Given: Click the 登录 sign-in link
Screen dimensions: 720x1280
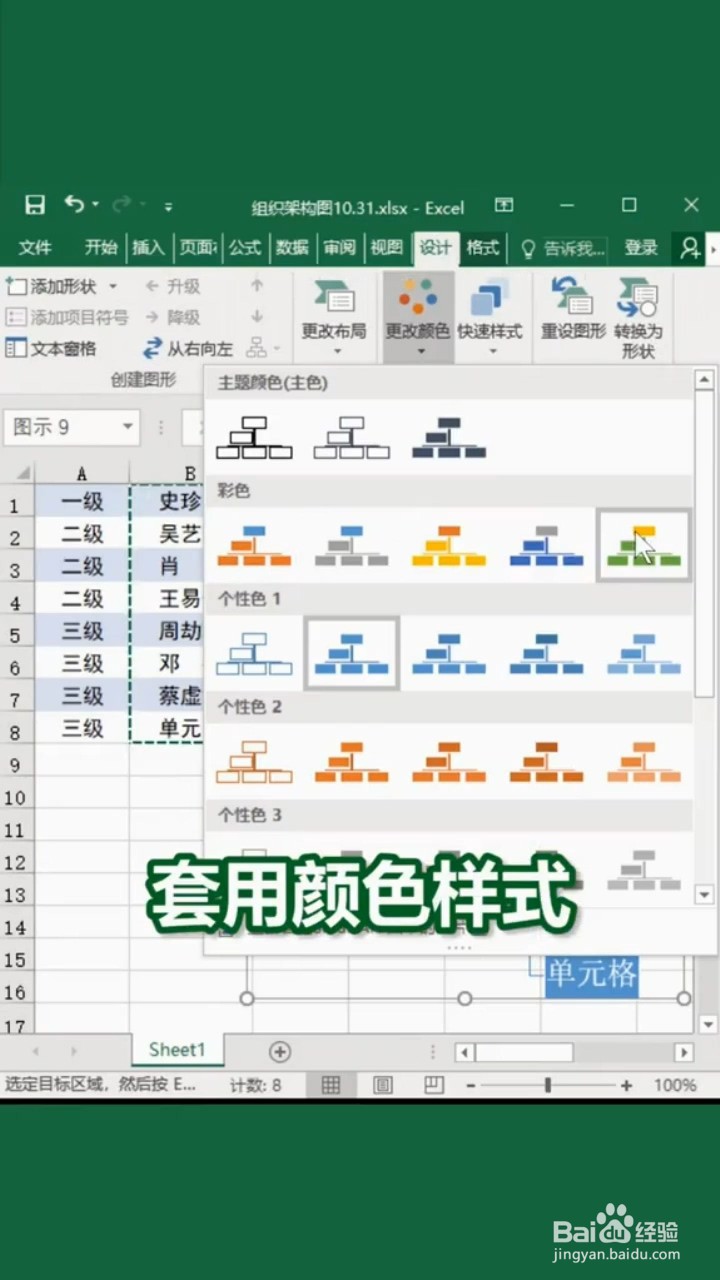Looking at the screenshot, I should (641, 248).
